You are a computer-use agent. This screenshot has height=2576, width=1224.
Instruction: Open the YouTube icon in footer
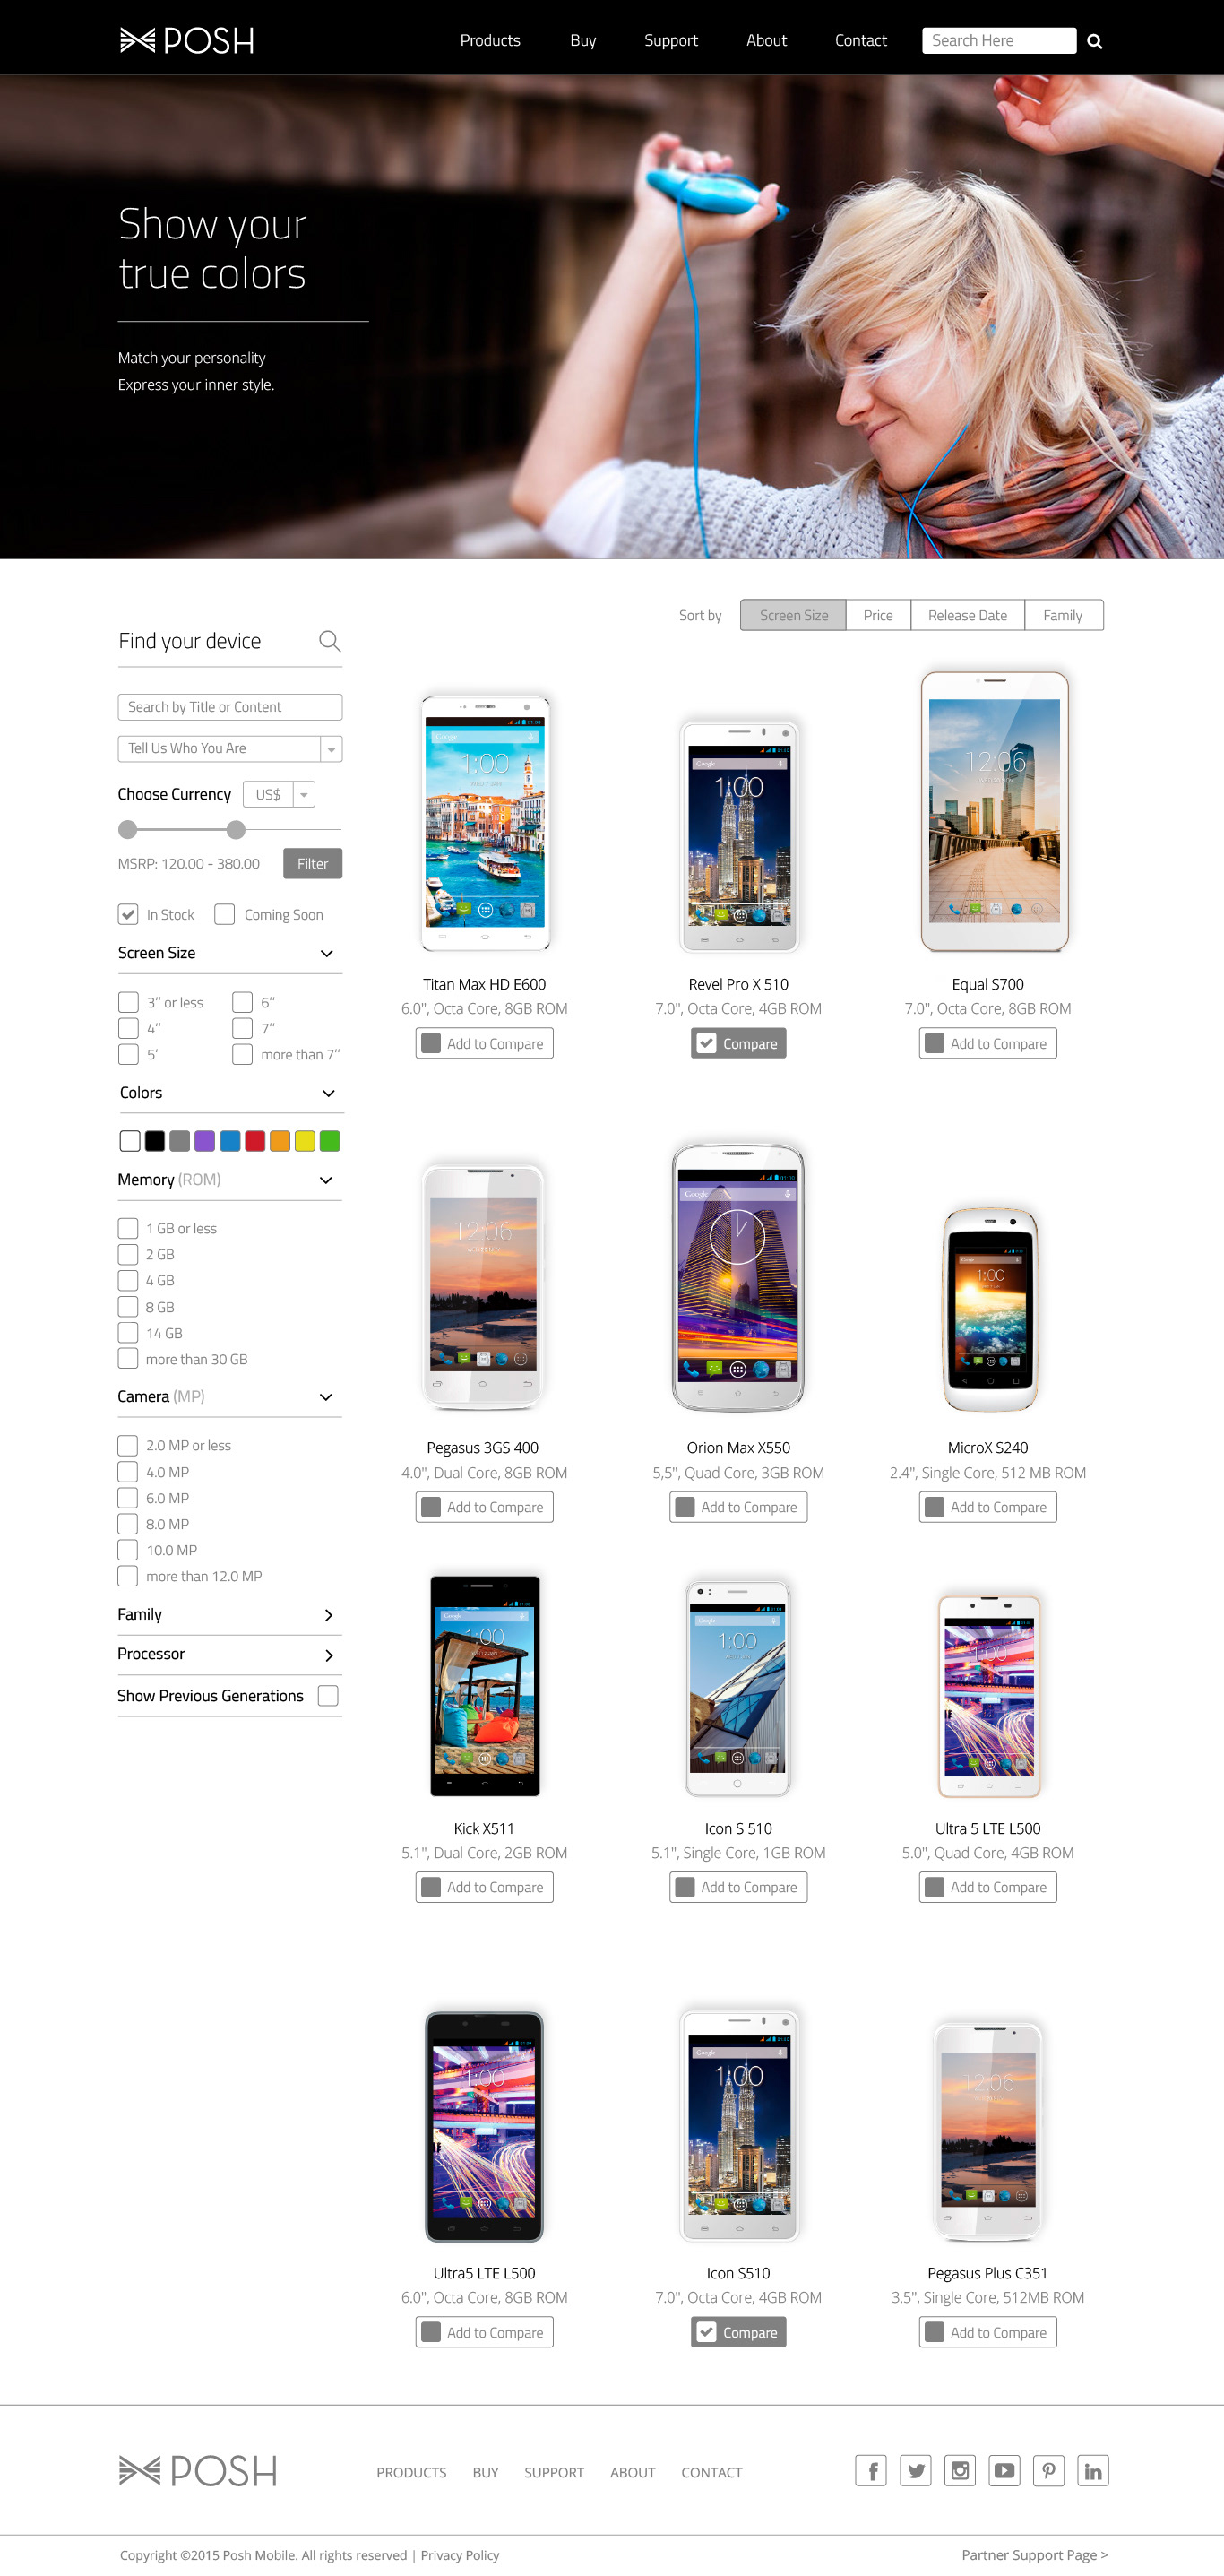click(x=1004, y=2470)
